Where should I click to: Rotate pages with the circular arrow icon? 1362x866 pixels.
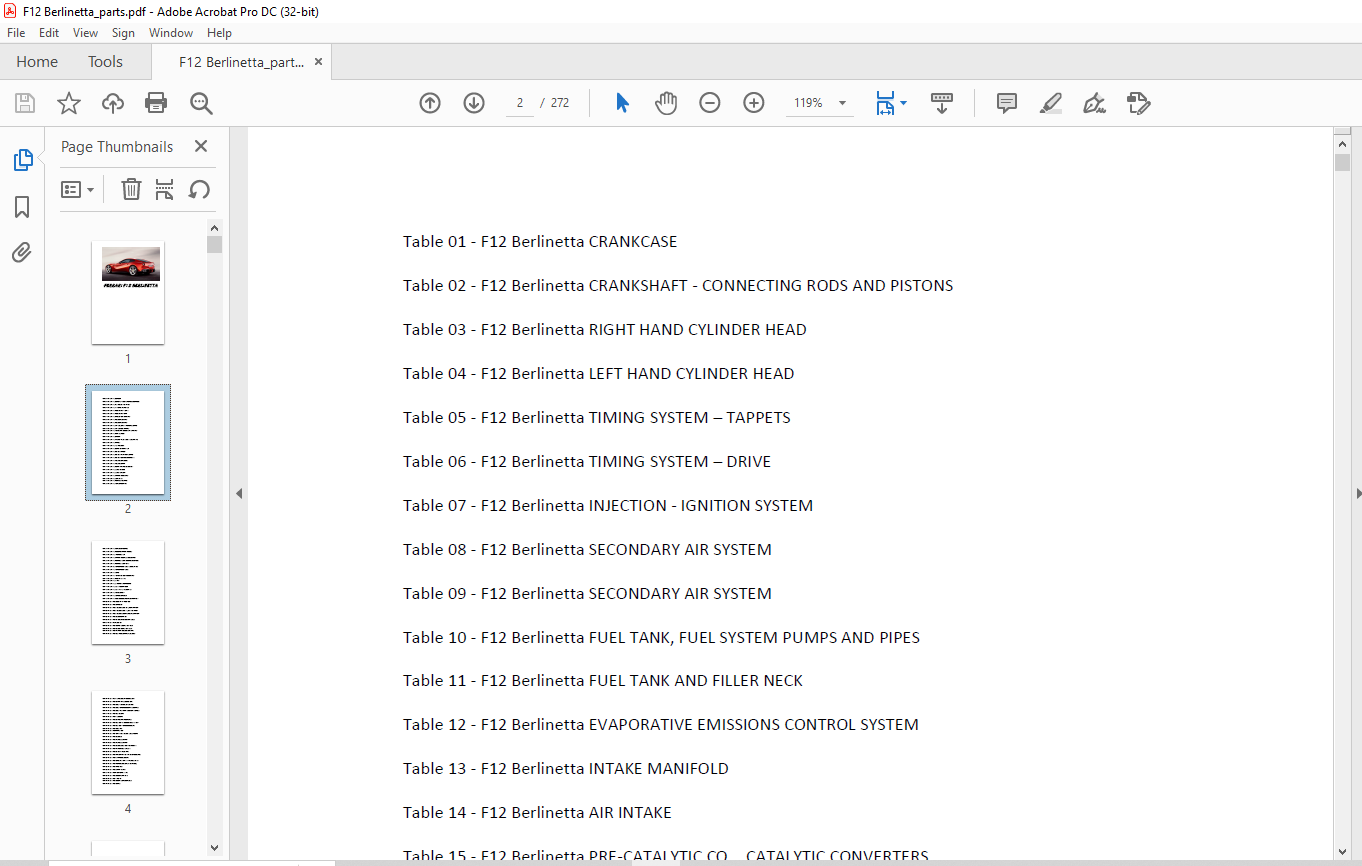[x=199, y=189]
